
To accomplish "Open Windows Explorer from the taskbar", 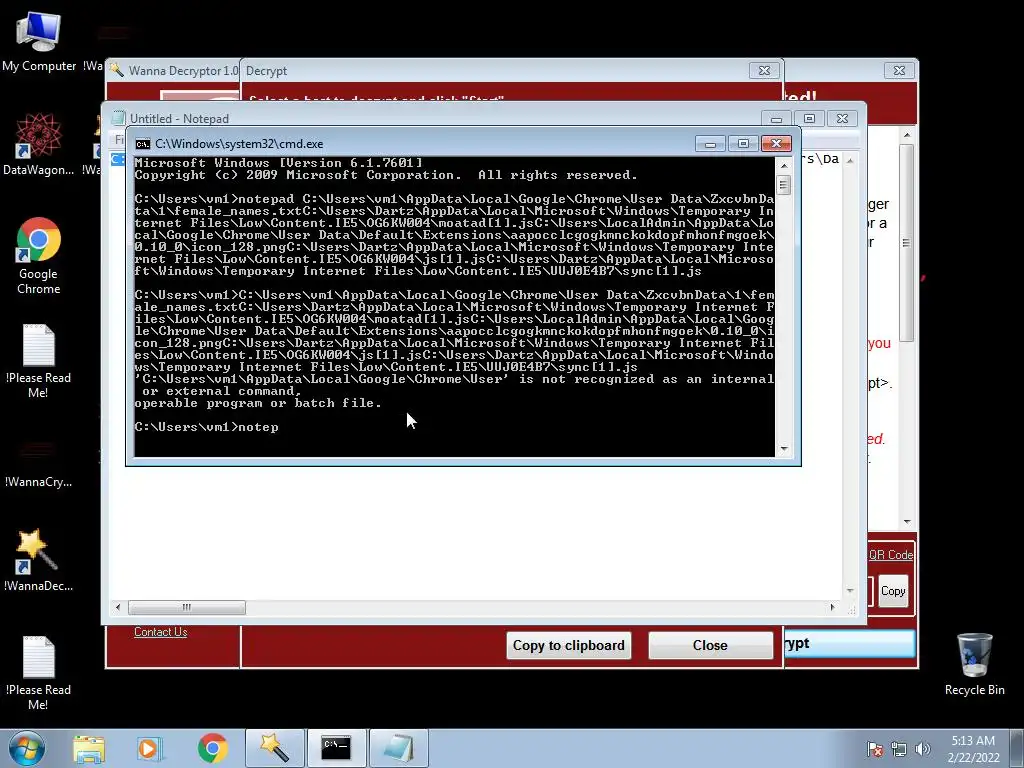I will [89, 748].
